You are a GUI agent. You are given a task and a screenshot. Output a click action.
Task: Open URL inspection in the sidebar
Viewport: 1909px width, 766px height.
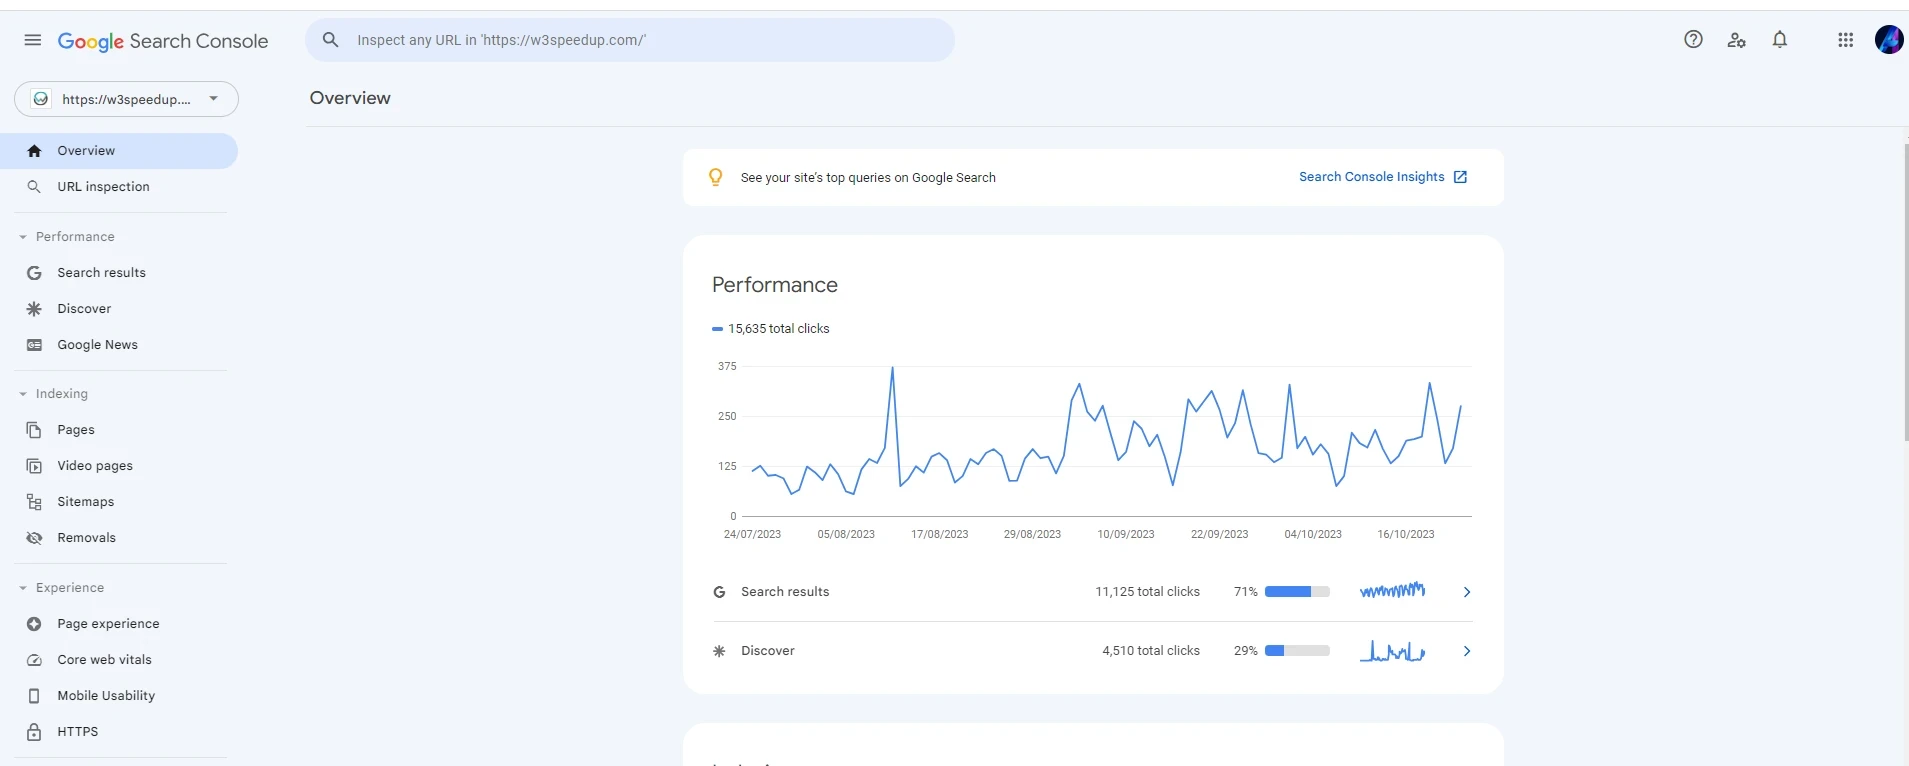tap(103, 187)
